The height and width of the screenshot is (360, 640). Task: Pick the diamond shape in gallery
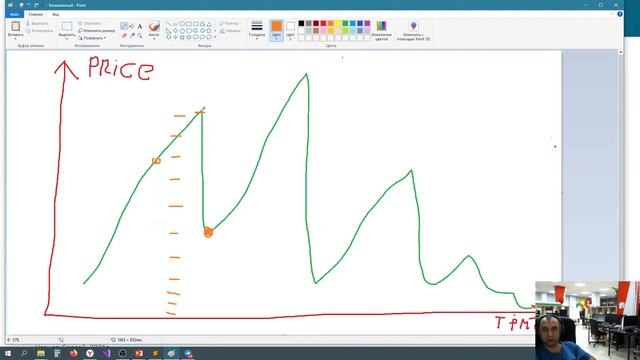(175, 31)
